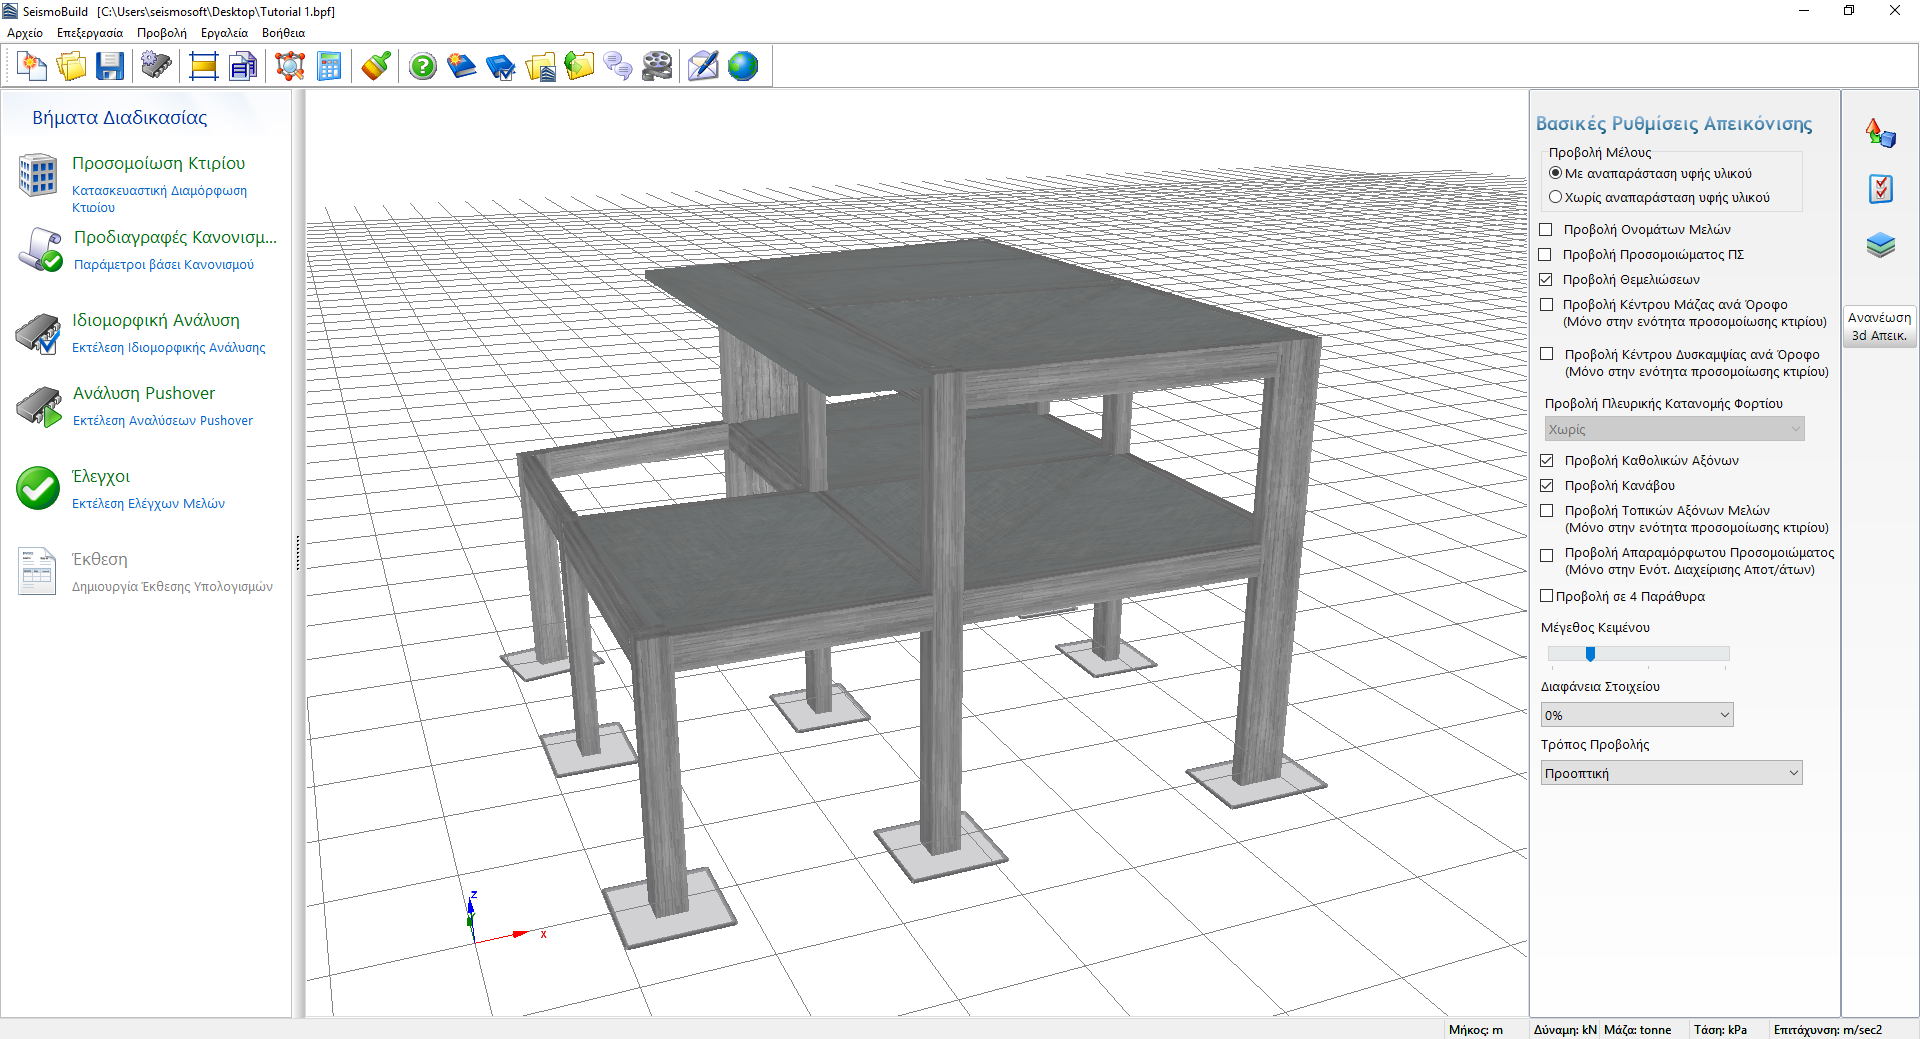The image size is (1920, 1039).
Task: Click the Ανανέωση 3d Απεικ. button
Action: point(1879,326)
